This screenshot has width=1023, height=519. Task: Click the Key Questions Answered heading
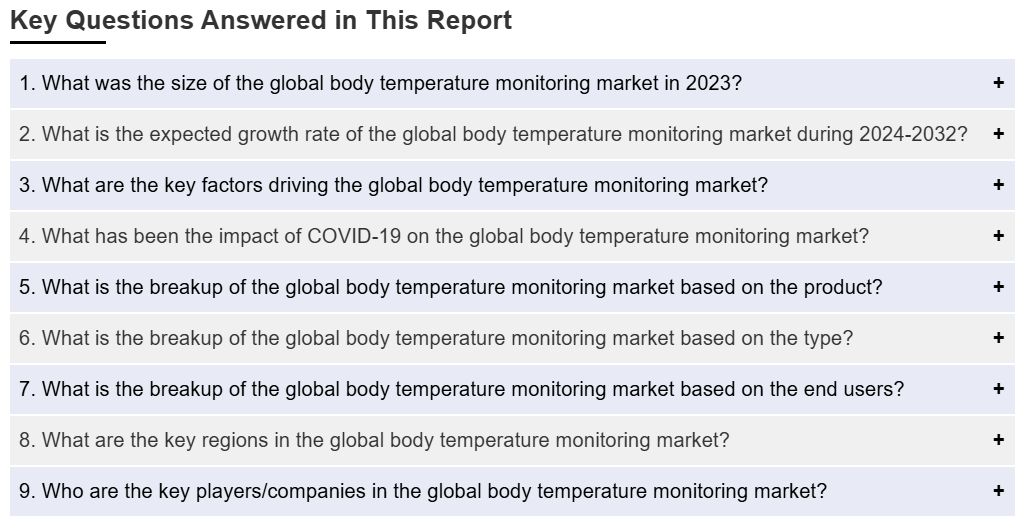click(x=261, y=21)
